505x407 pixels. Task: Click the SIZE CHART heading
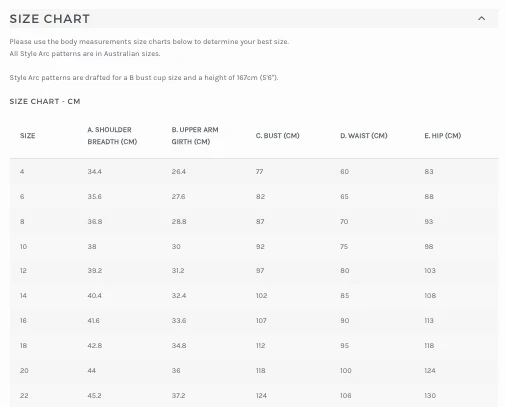[50, 19]
